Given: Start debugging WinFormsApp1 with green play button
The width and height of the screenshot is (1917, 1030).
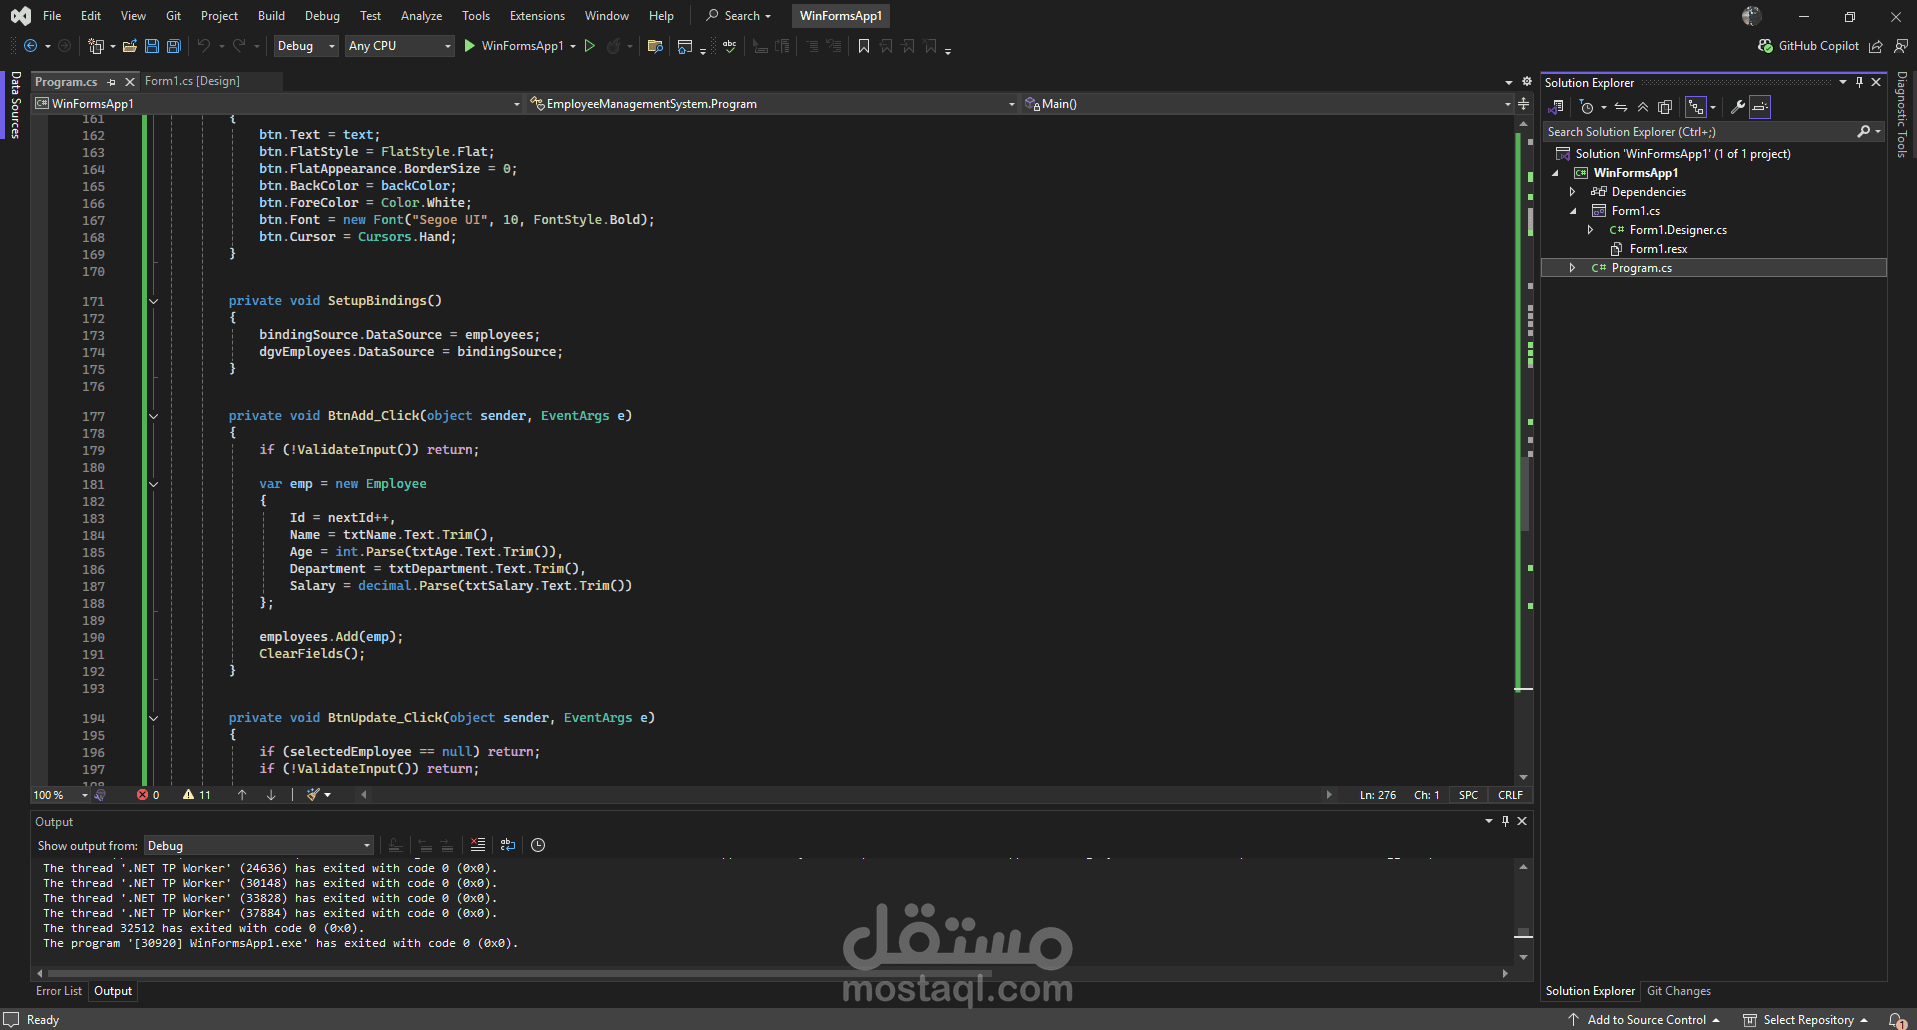Looking at the screenshot, I should coord(470,46).
